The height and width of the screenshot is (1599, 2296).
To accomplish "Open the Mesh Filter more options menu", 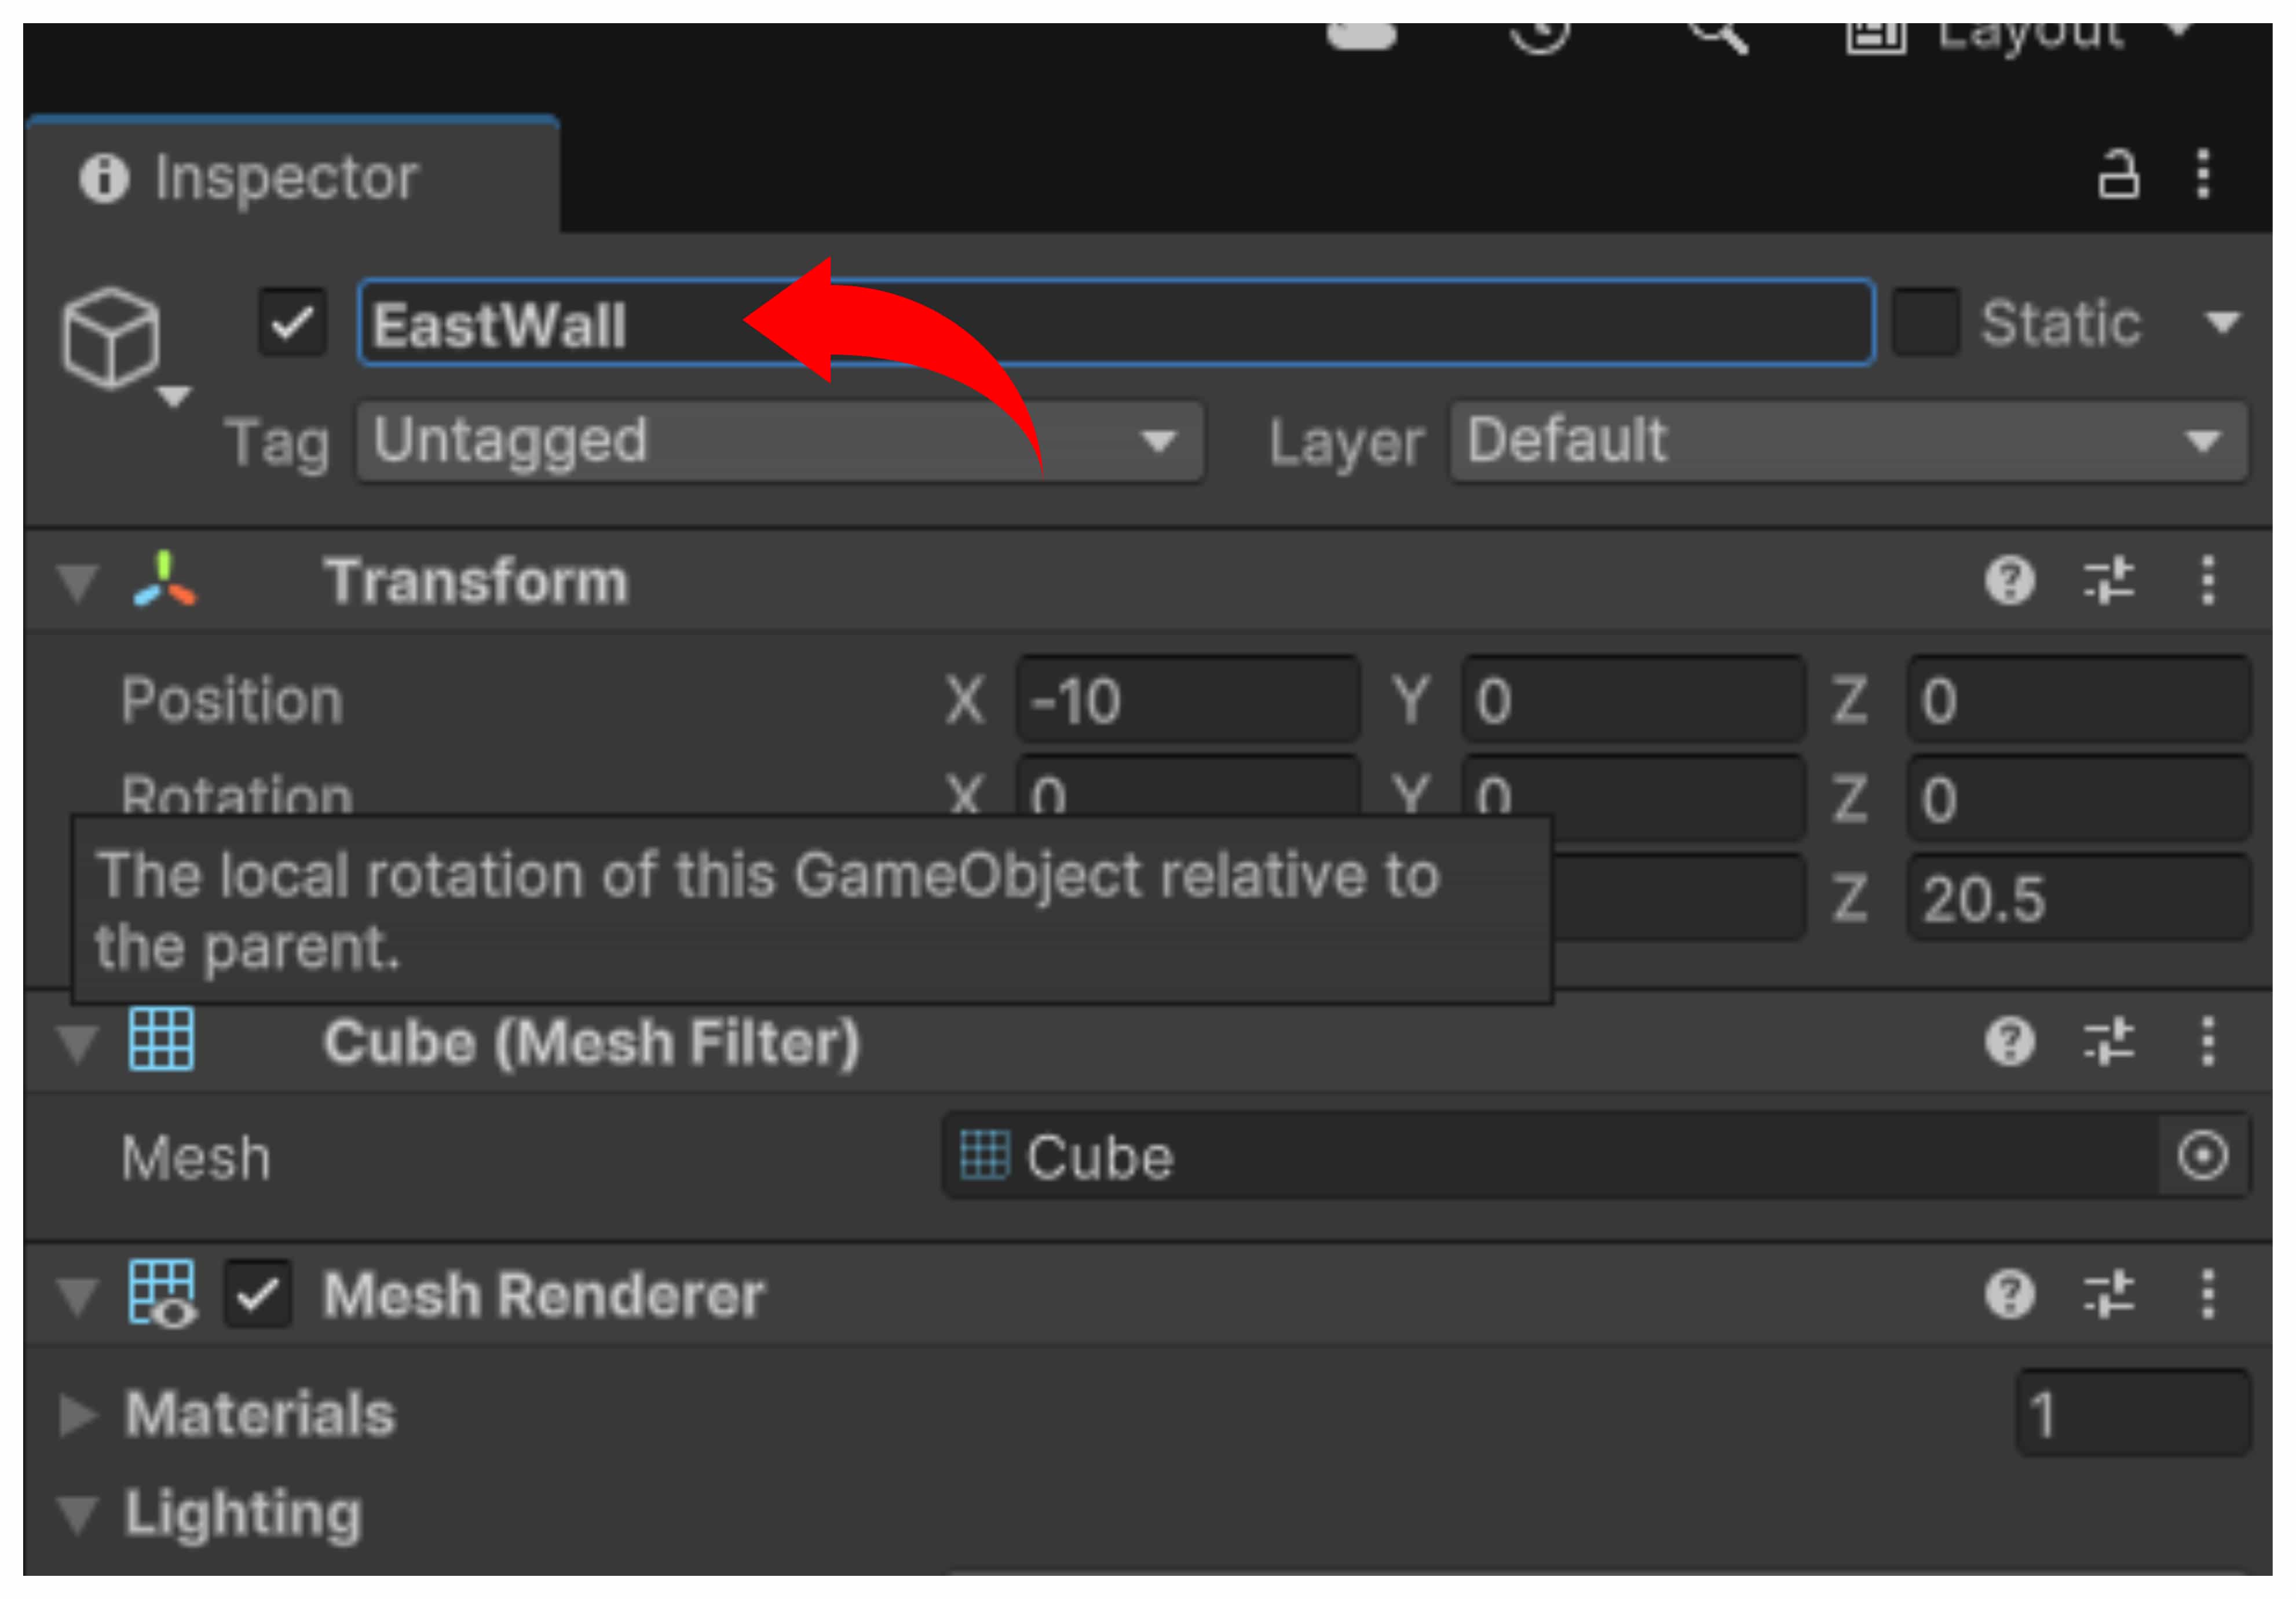I will coord(2208,1042).
